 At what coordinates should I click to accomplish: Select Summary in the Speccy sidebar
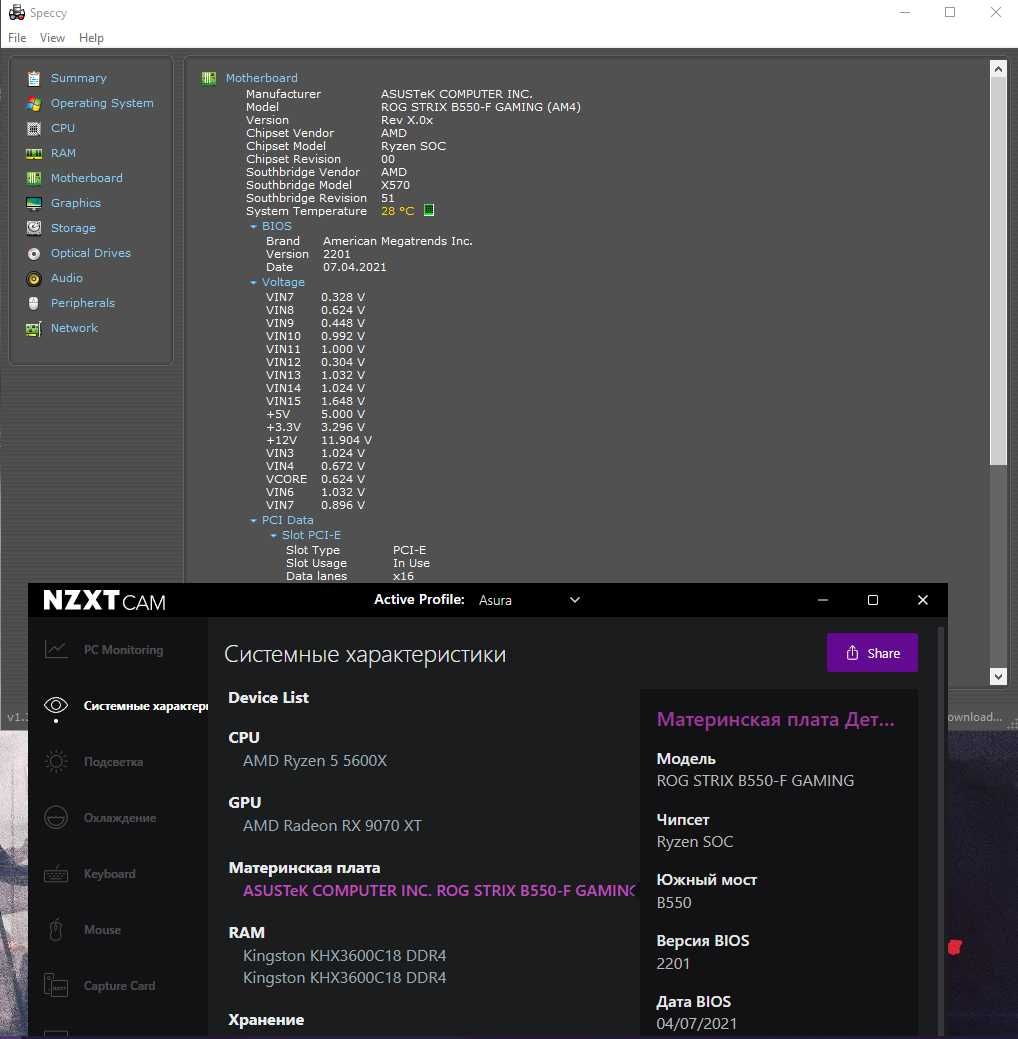tap(79, 78)
